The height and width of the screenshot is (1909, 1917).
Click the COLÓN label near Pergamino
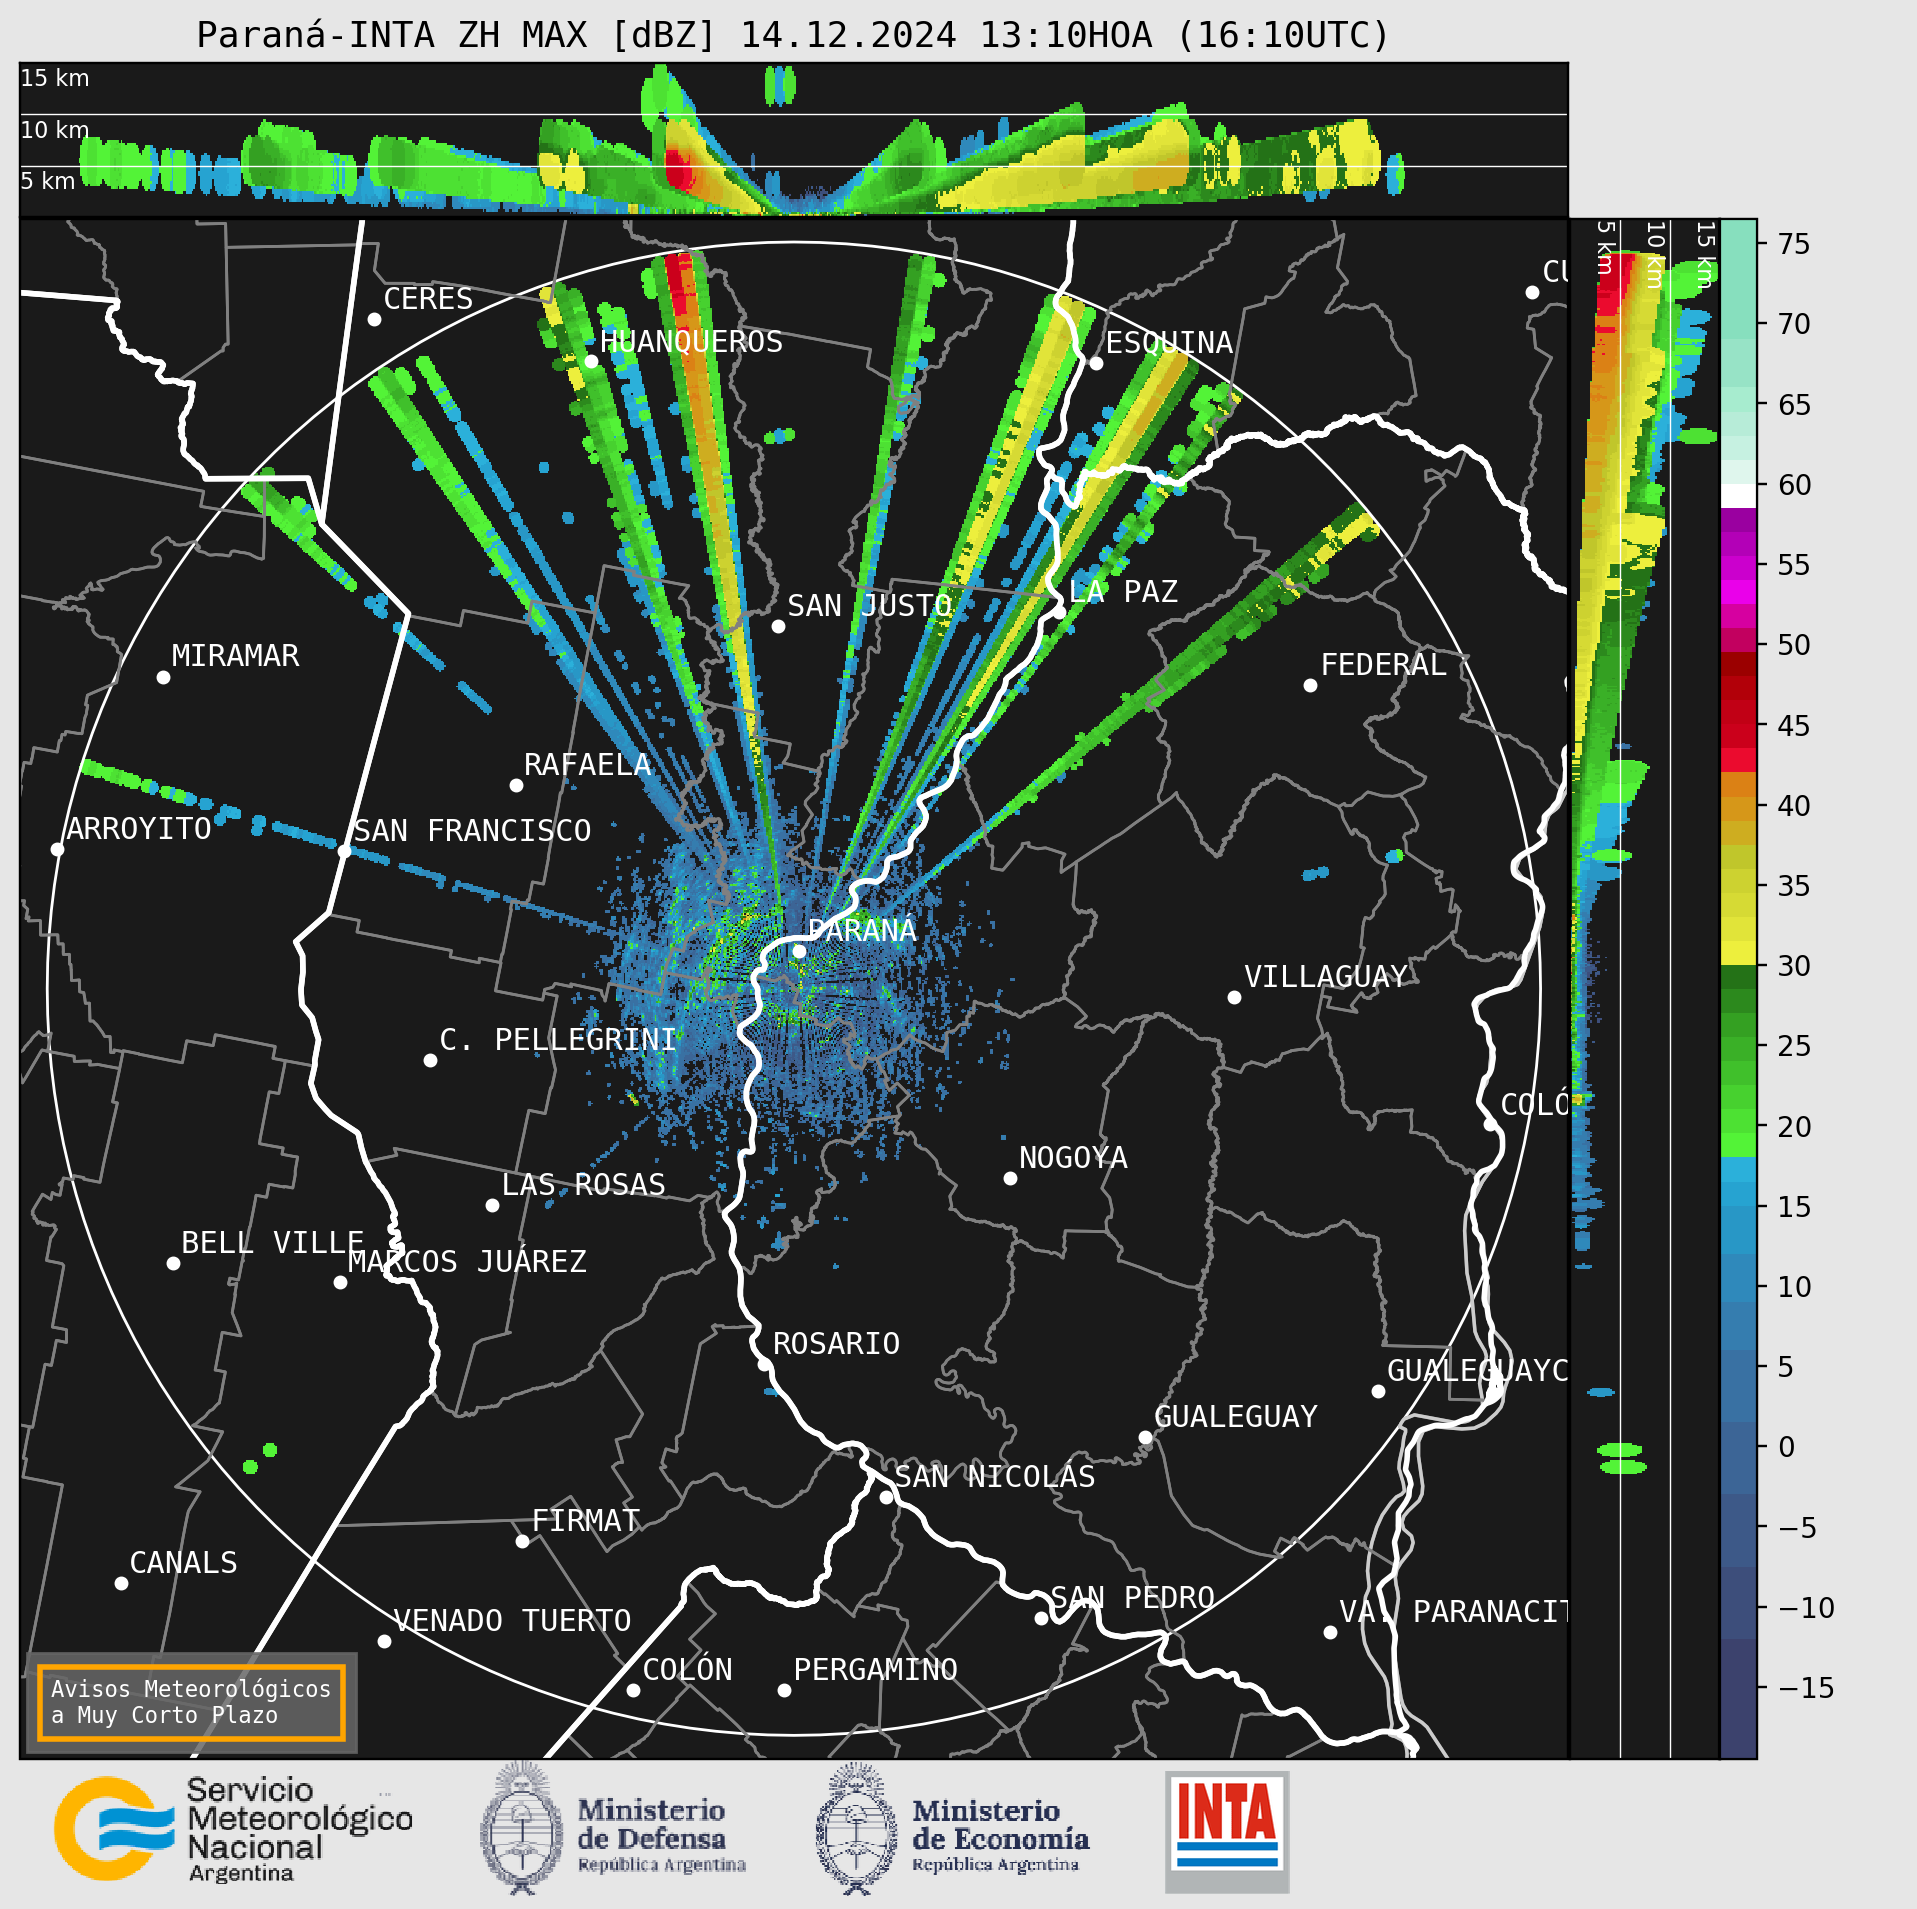click(687, 1669)
